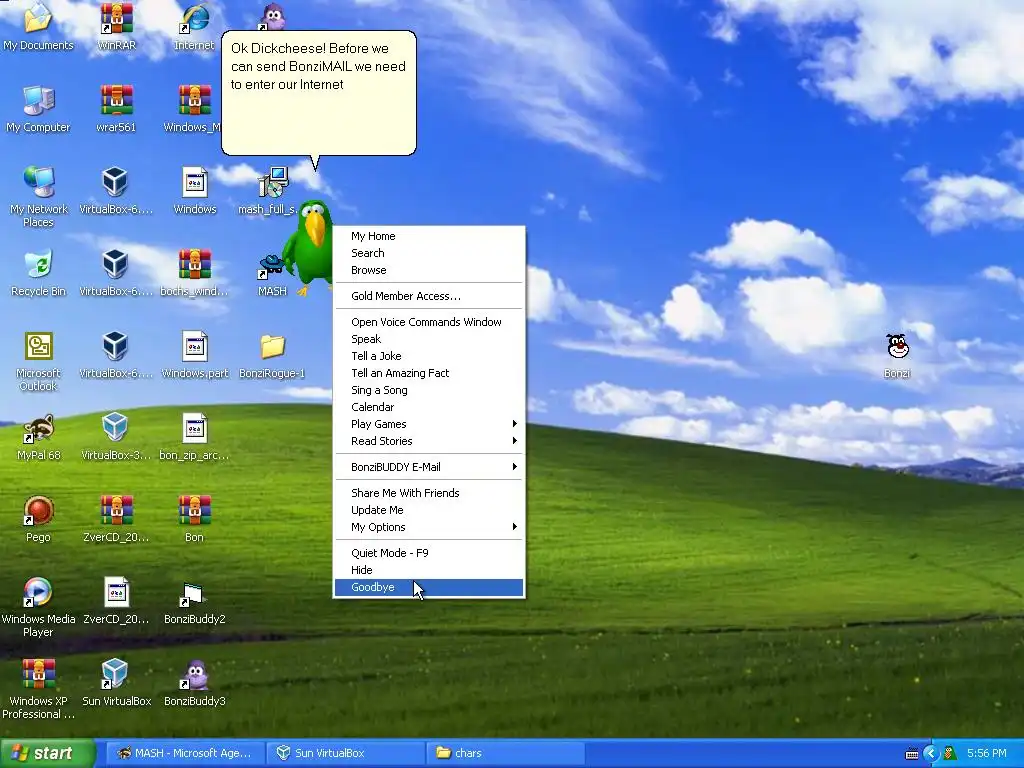Image resolution: width=1024 pixels, height=768 pixels.
Task: Enable Quiet Mode - F9
Action: pyautogui.click(x=429, y=553)
